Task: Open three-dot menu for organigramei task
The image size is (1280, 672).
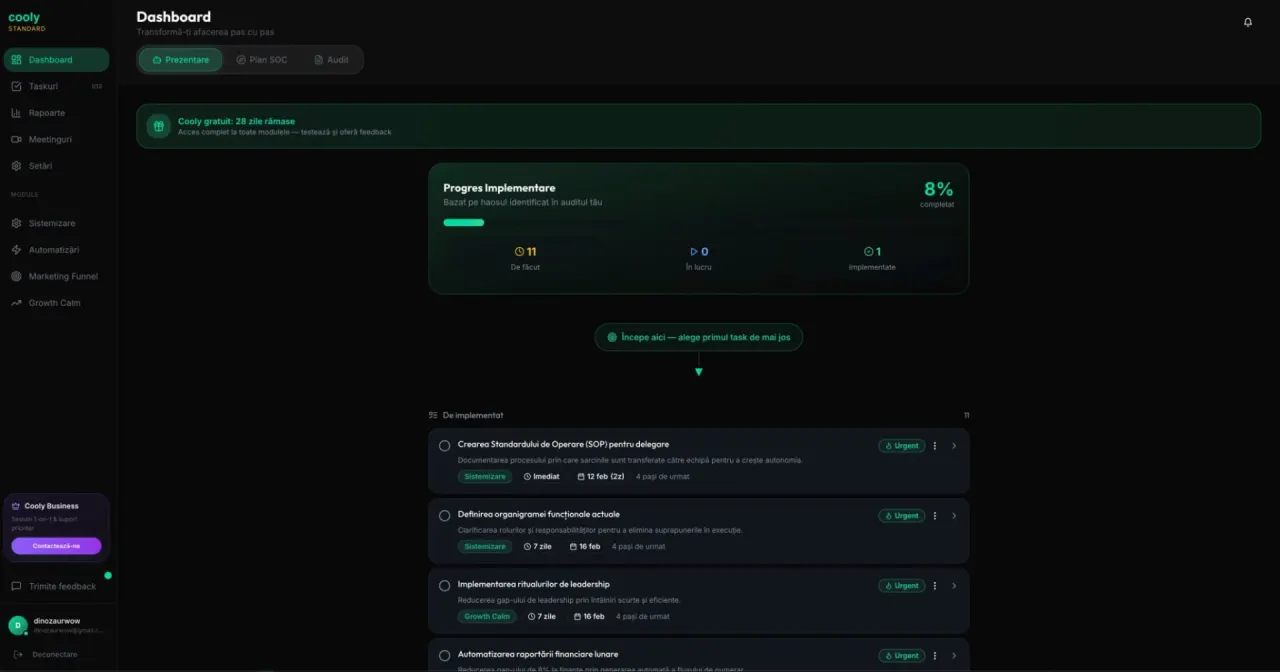Action: click(x=935, y=516)
